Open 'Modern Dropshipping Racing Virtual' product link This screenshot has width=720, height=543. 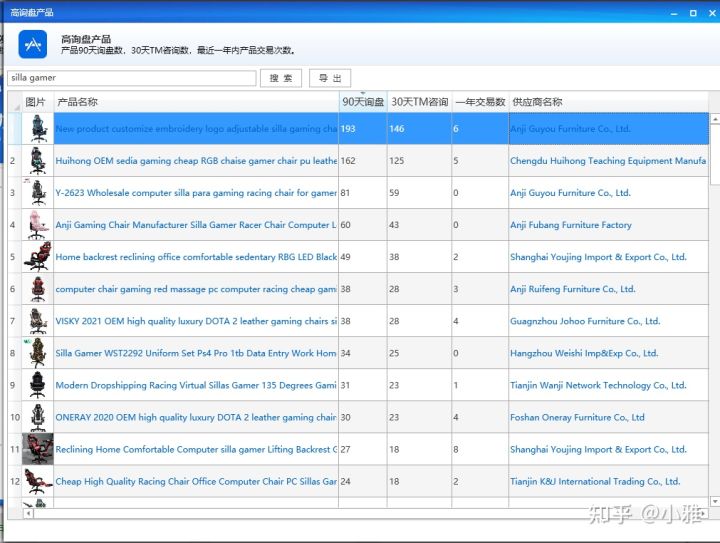click(x=196, y=386)
